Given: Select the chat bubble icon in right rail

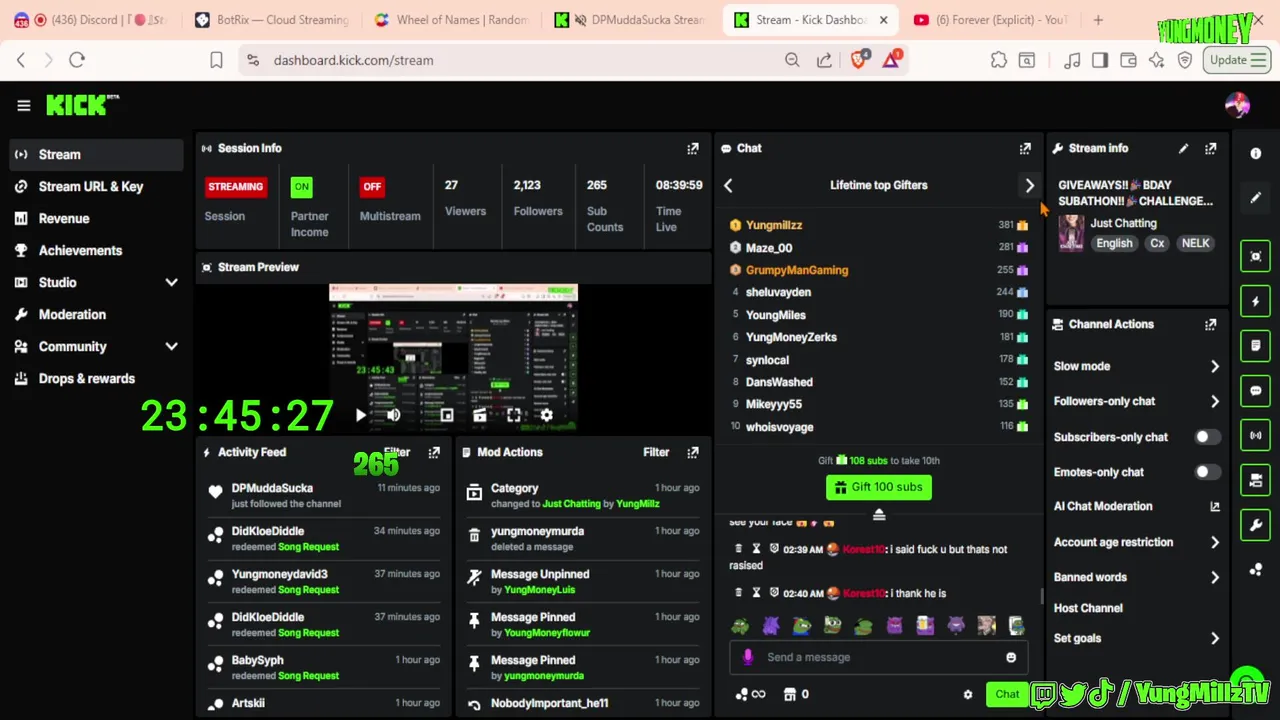Looking at the screenshot, I should 1256,391.
